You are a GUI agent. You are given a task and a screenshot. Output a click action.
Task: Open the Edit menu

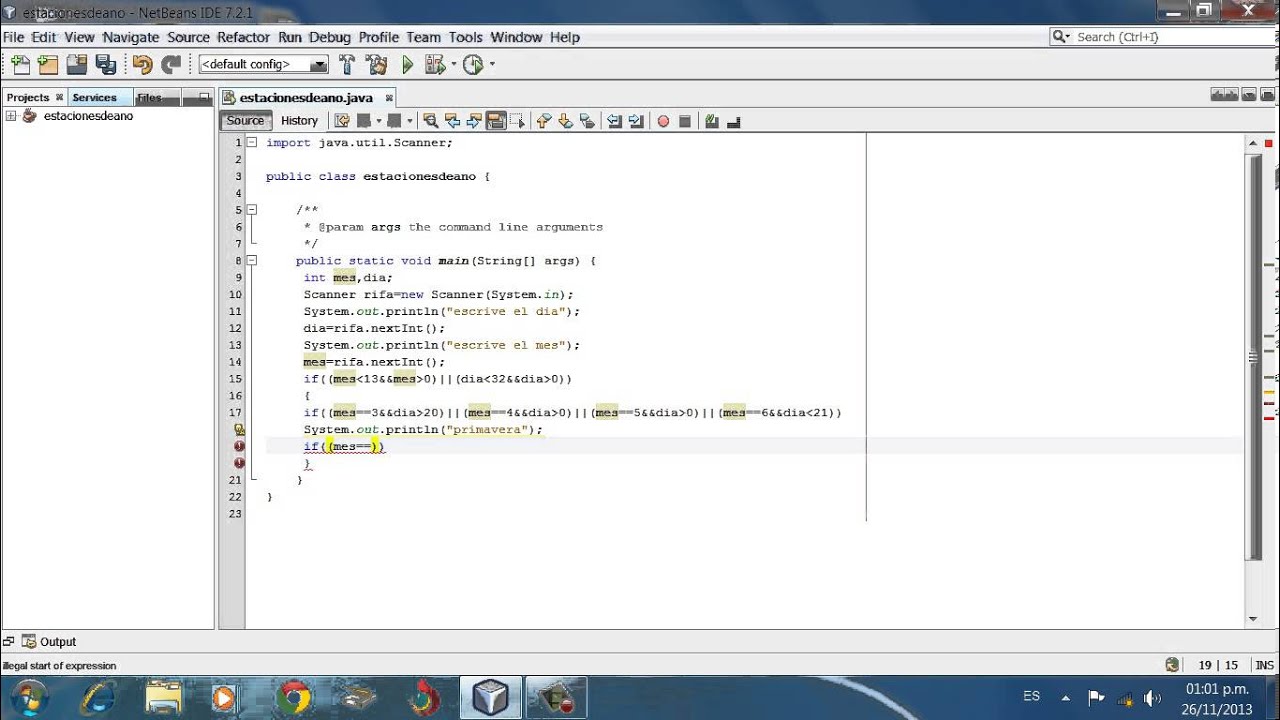coord(44,37)
